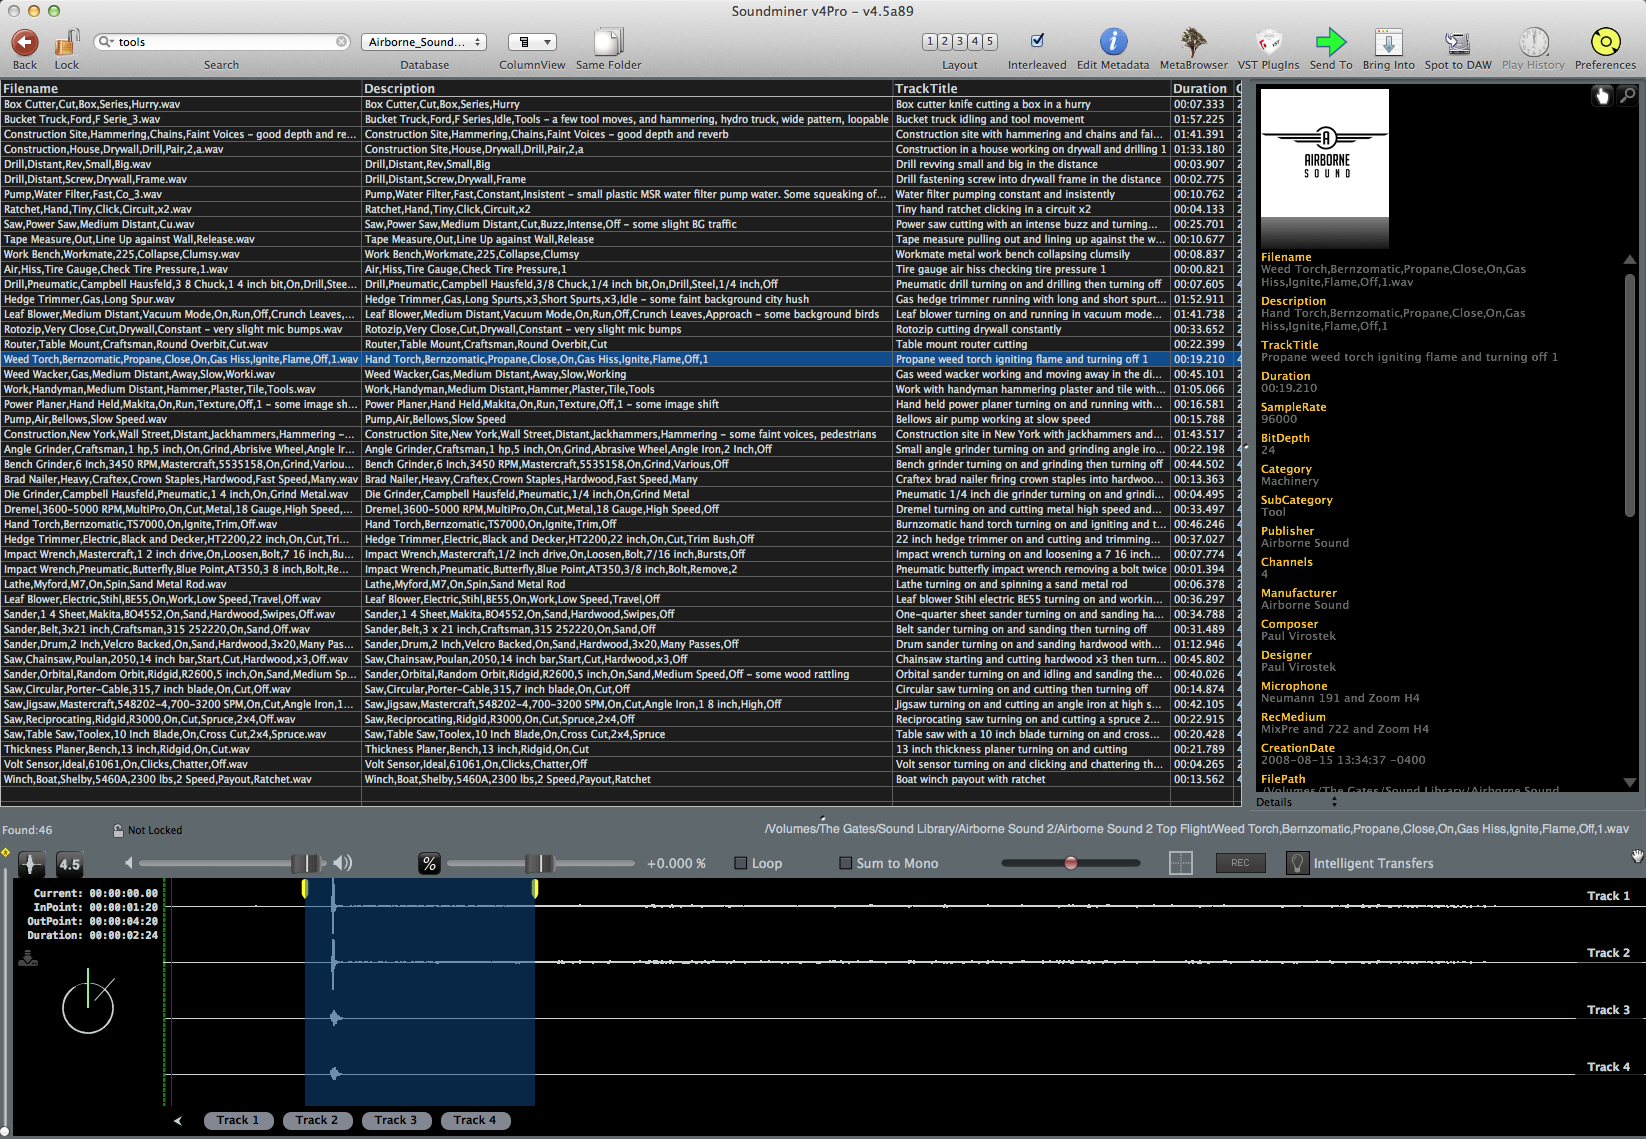Click the percent pitch reset button

click(429, 864)
